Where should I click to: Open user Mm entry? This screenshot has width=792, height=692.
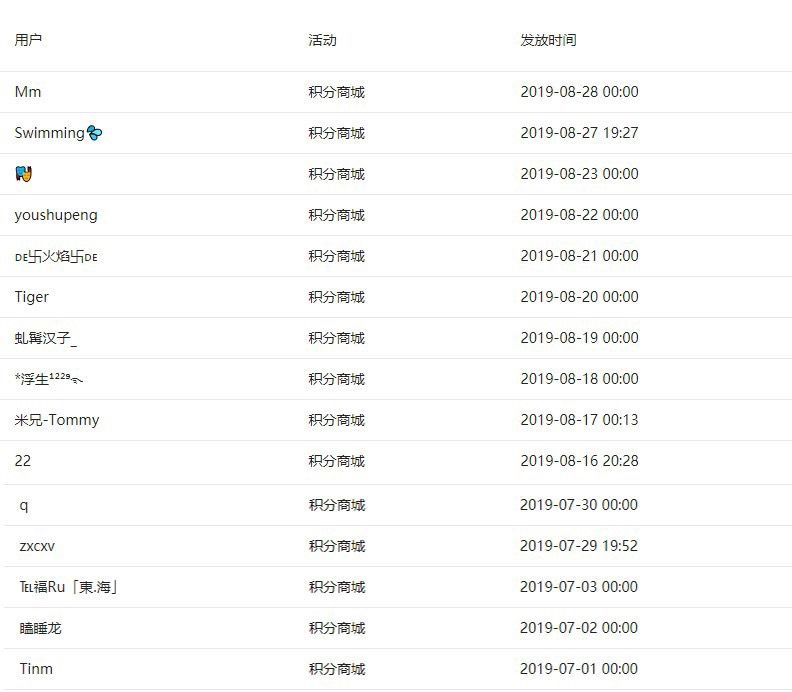click(28, 92)
